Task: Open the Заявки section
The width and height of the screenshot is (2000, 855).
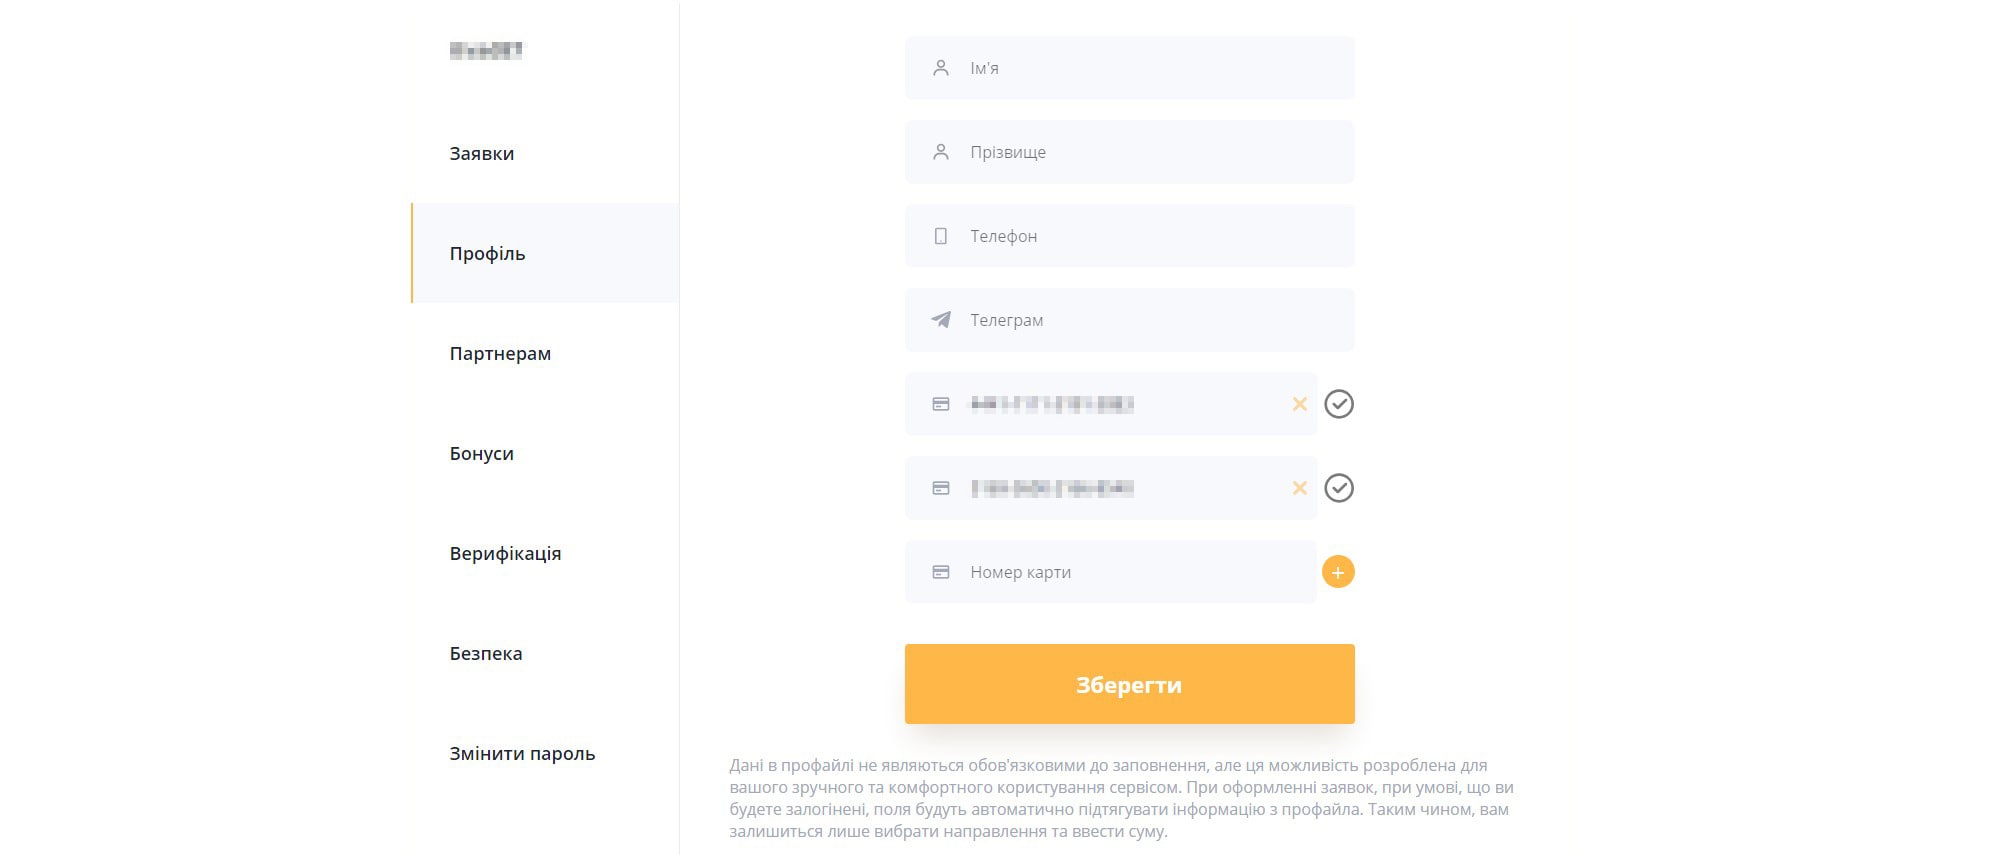Action: click(x=482, y=154)
